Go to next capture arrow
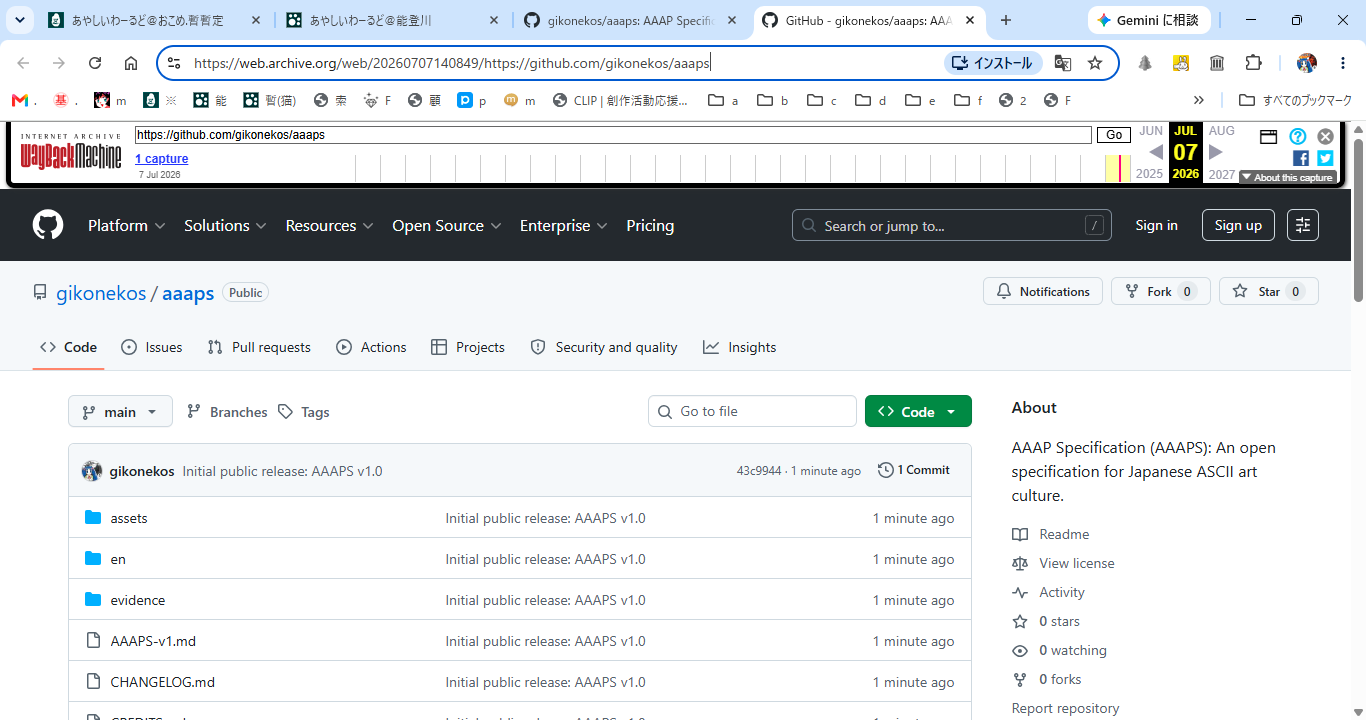 [1216, 152]
